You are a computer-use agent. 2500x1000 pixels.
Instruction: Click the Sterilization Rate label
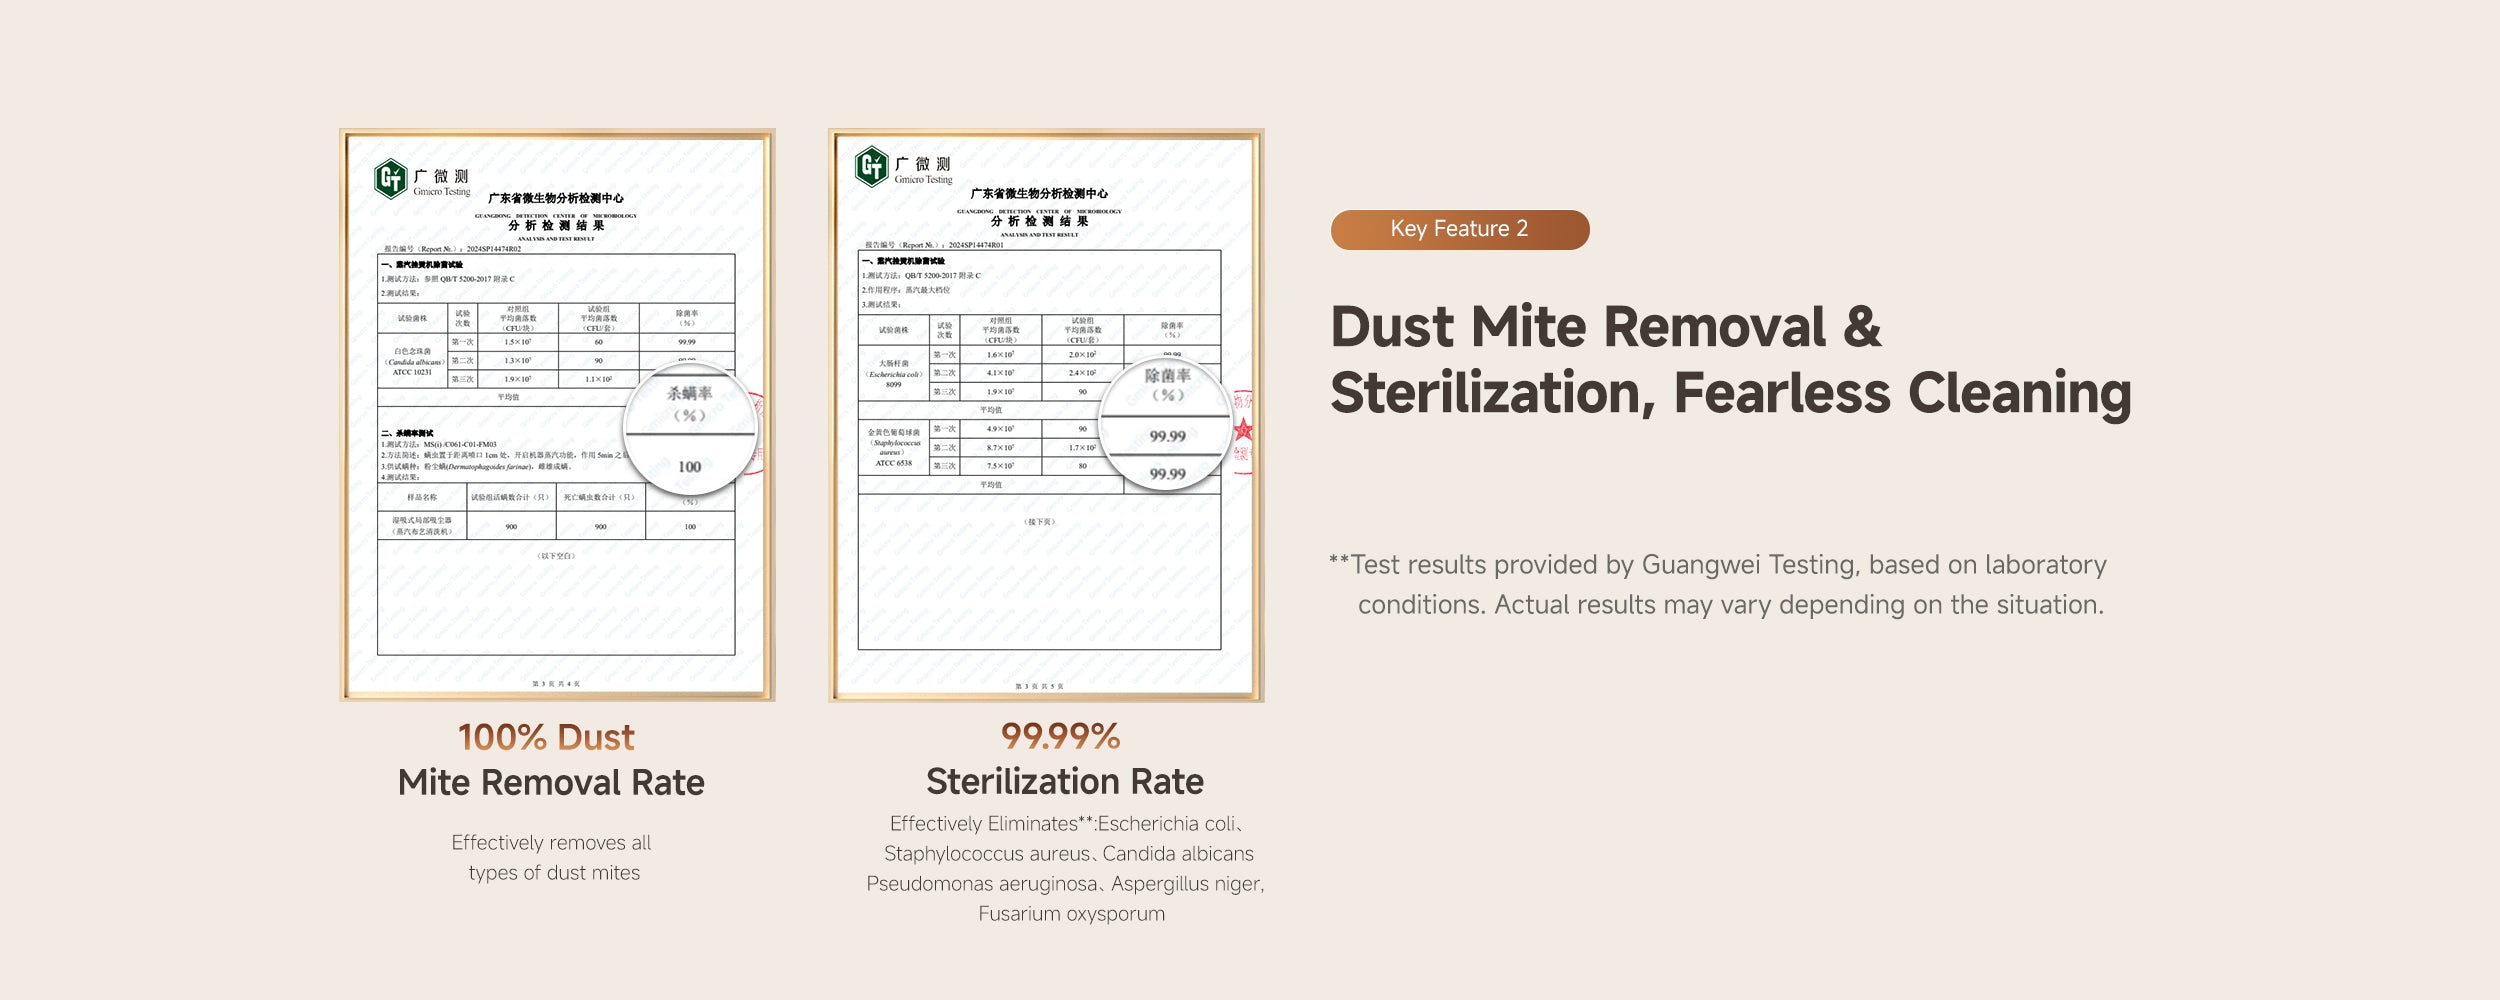coord(1064,781)
